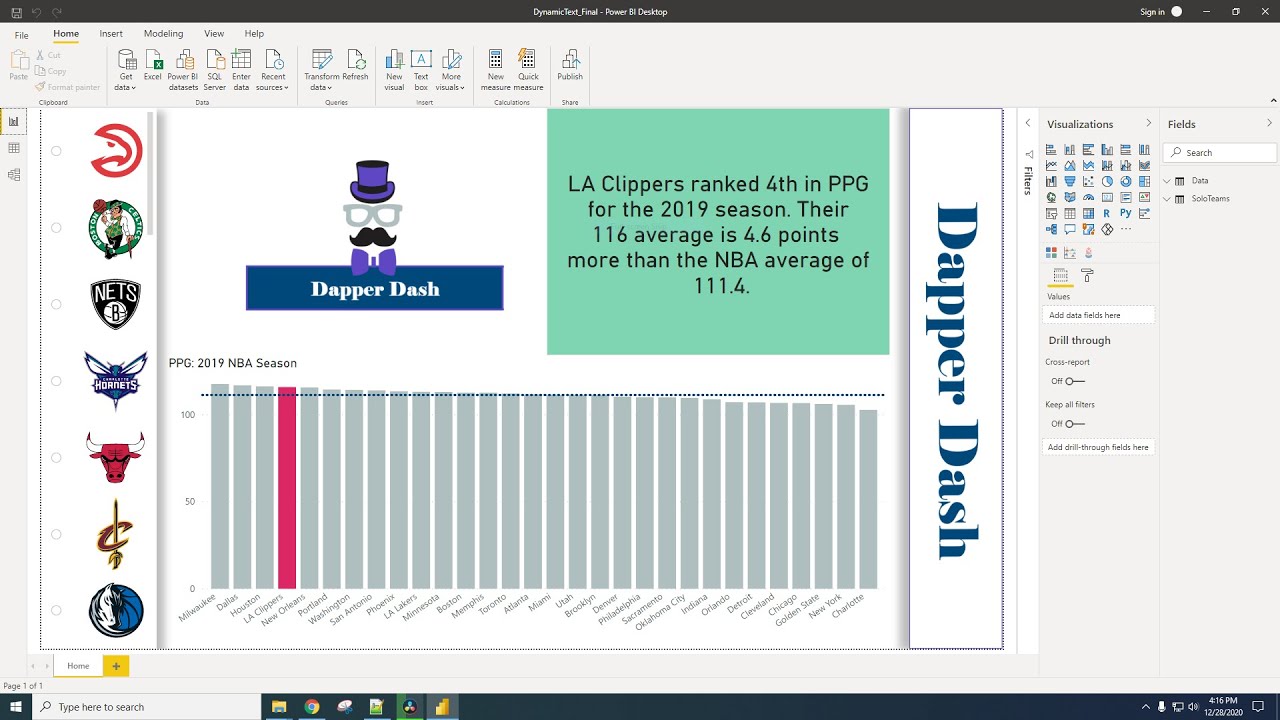
Task: Pick the R script visual
Action: pyautogui.click(x=1107, y=213)
